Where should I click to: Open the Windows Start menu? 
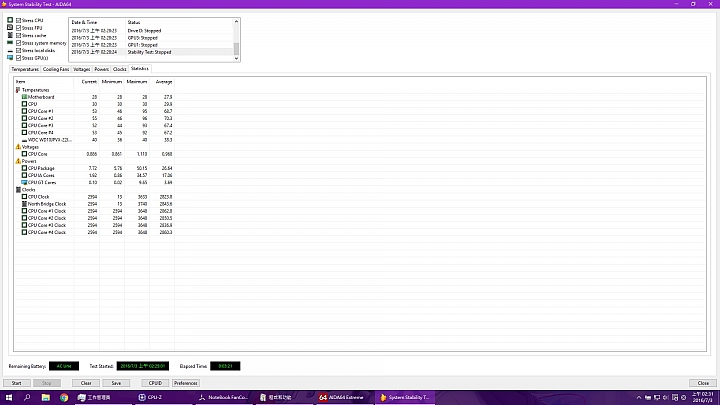pos(9,398)
